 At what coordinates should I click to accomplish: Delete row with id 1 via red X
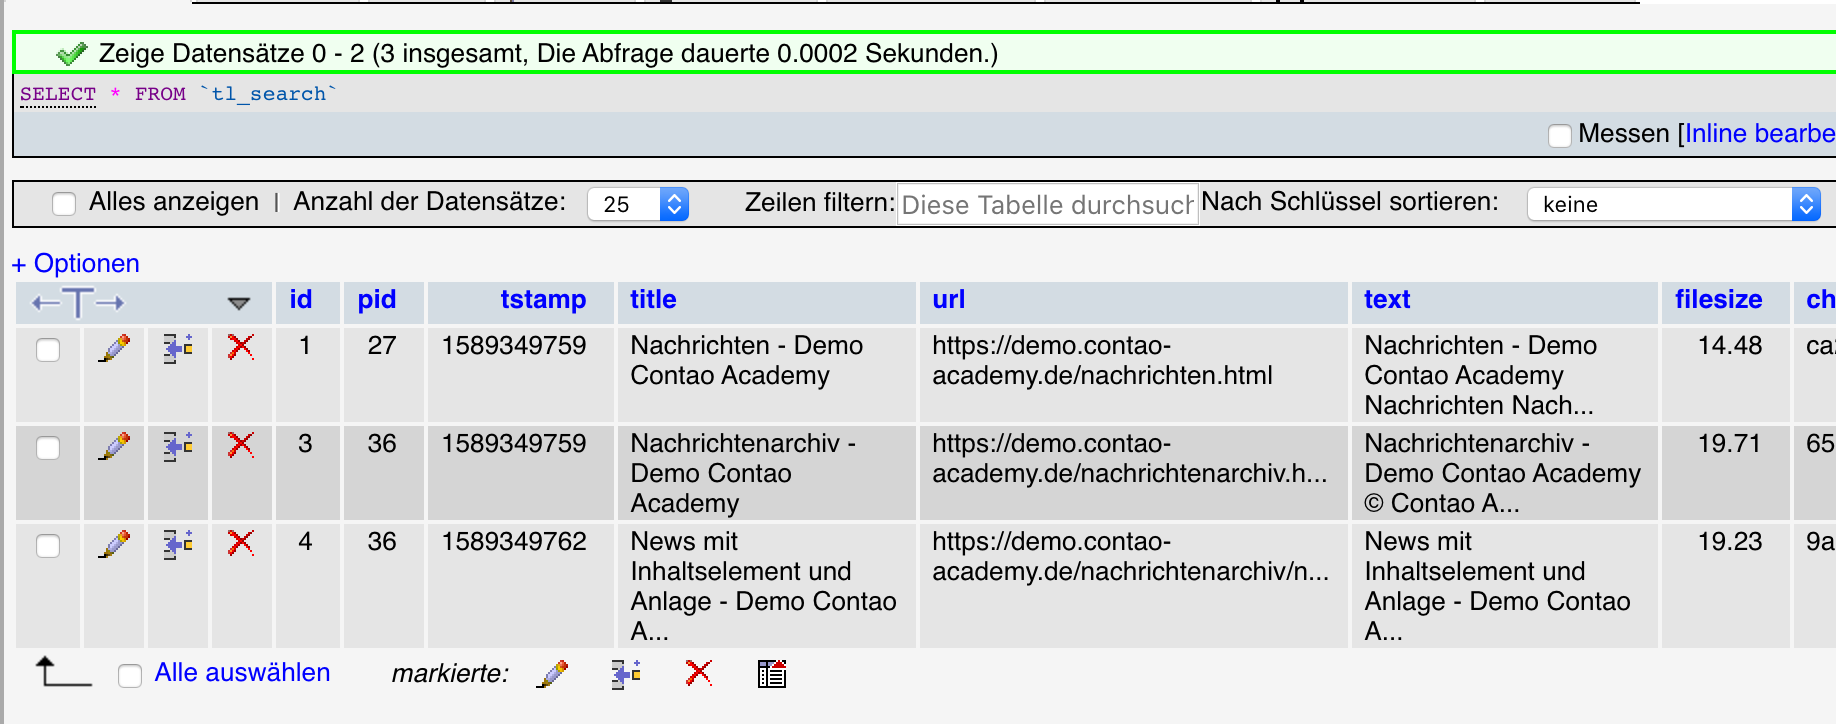coord(241,347)
